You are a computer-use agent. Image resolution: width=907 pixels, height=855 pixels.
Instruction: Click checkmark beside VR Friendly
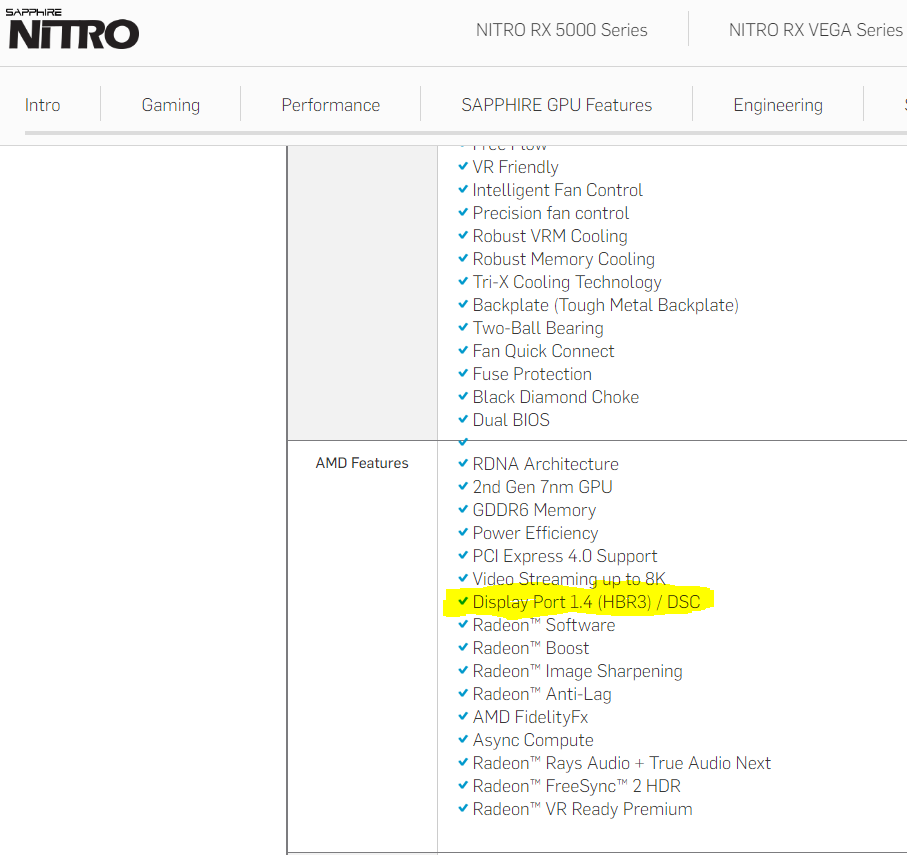pyautogui.click(x=463, y=165)
